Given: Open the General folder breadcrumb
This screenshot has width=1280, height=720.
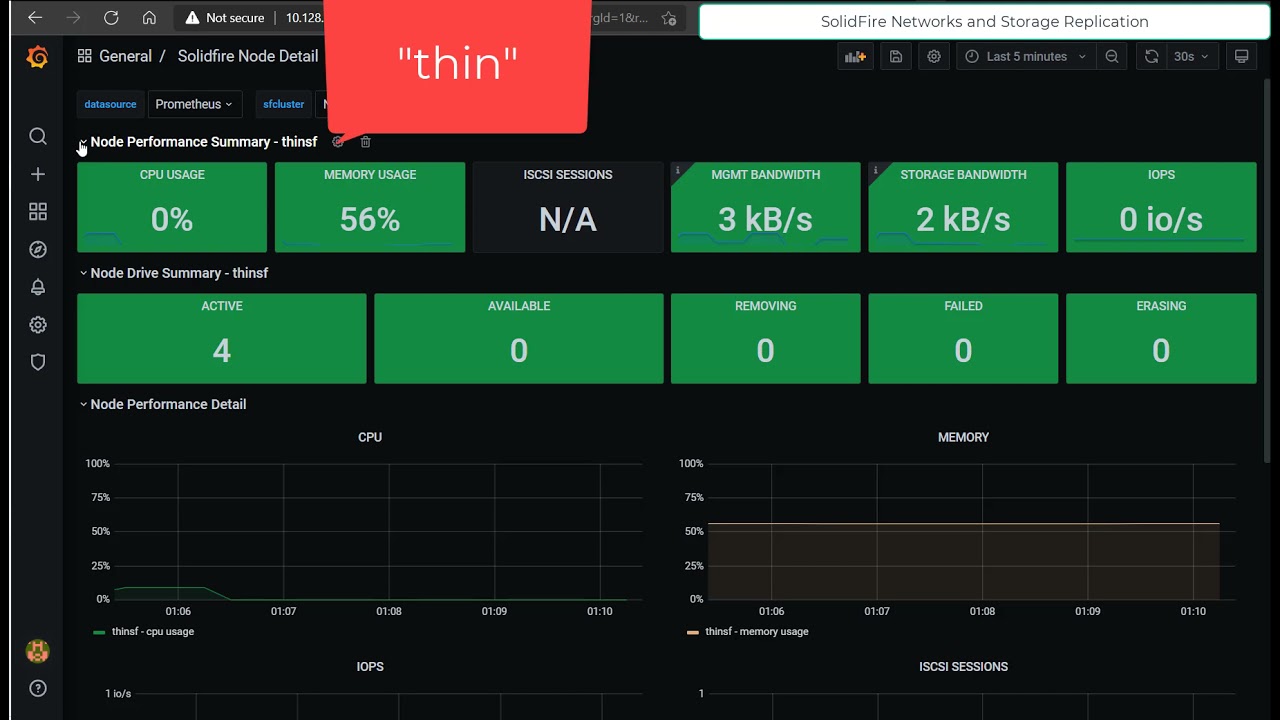Looking at the screenshot, I should point(125,56).
